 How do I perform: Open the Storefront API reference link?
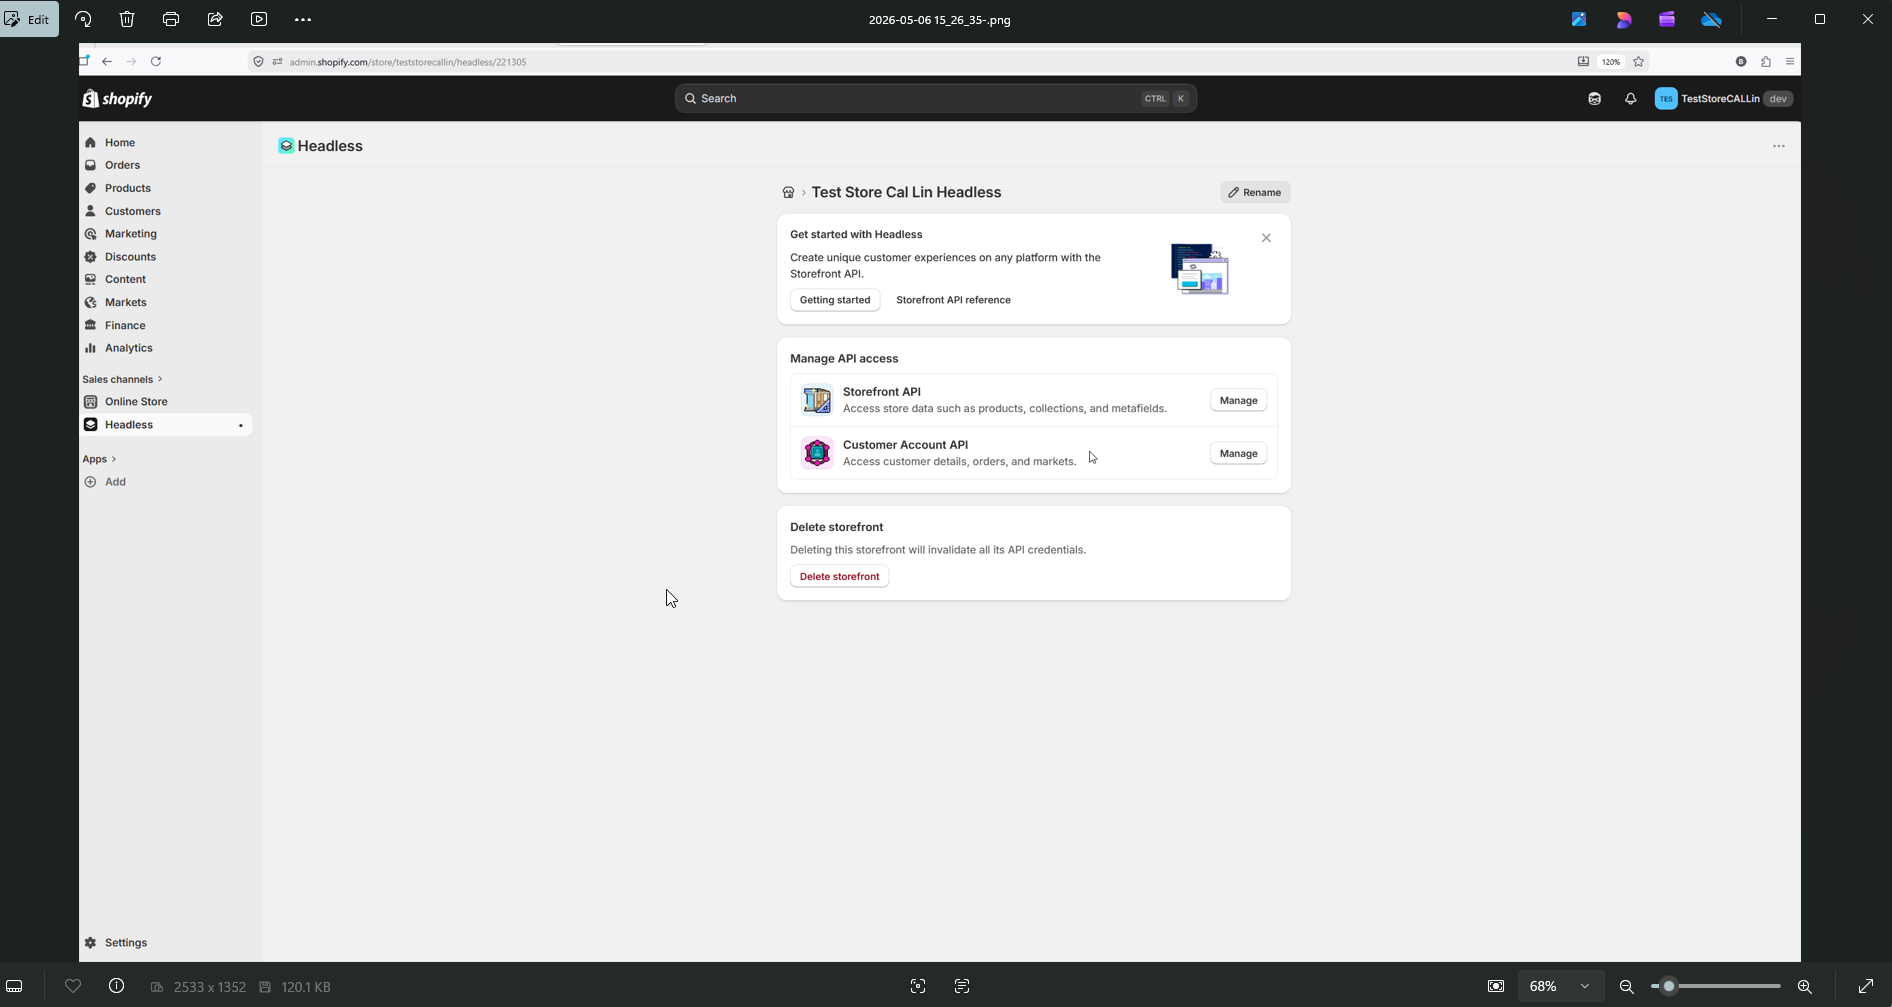pos(953,300)
